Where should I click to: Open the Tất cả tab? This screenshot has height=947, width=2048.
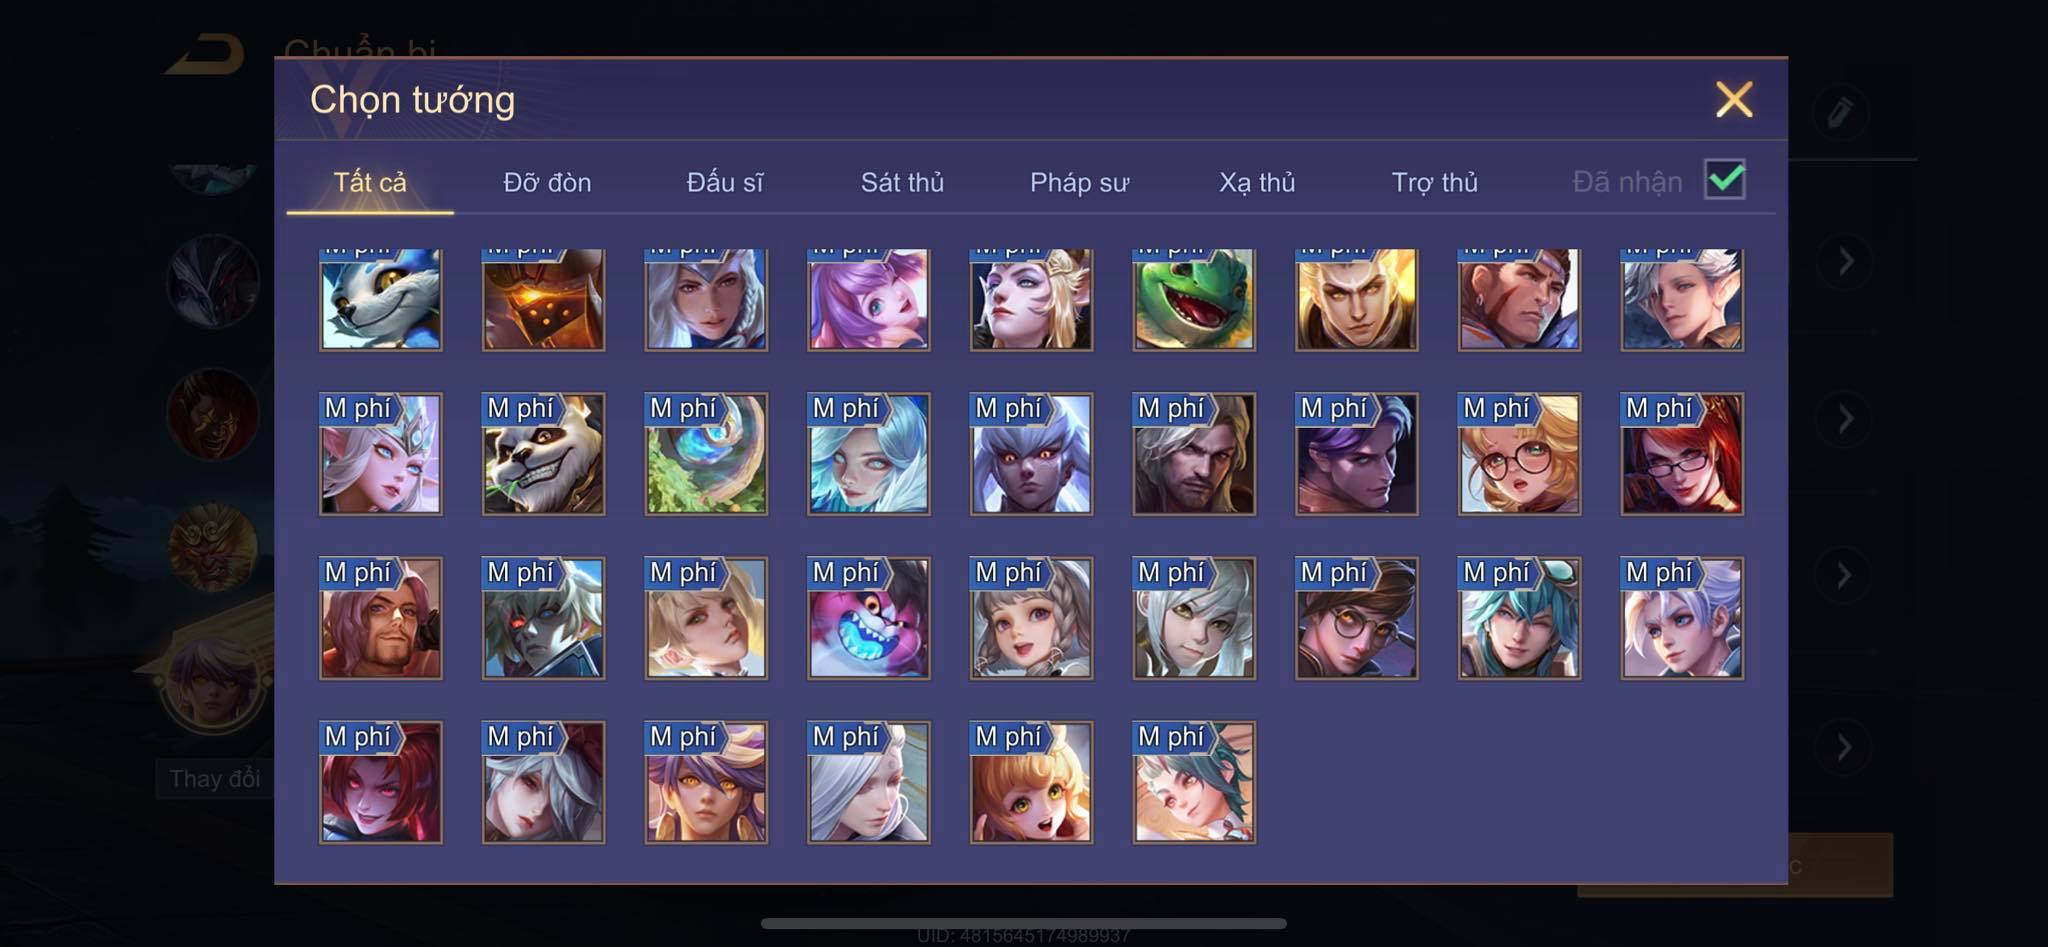tap(370, 183)
